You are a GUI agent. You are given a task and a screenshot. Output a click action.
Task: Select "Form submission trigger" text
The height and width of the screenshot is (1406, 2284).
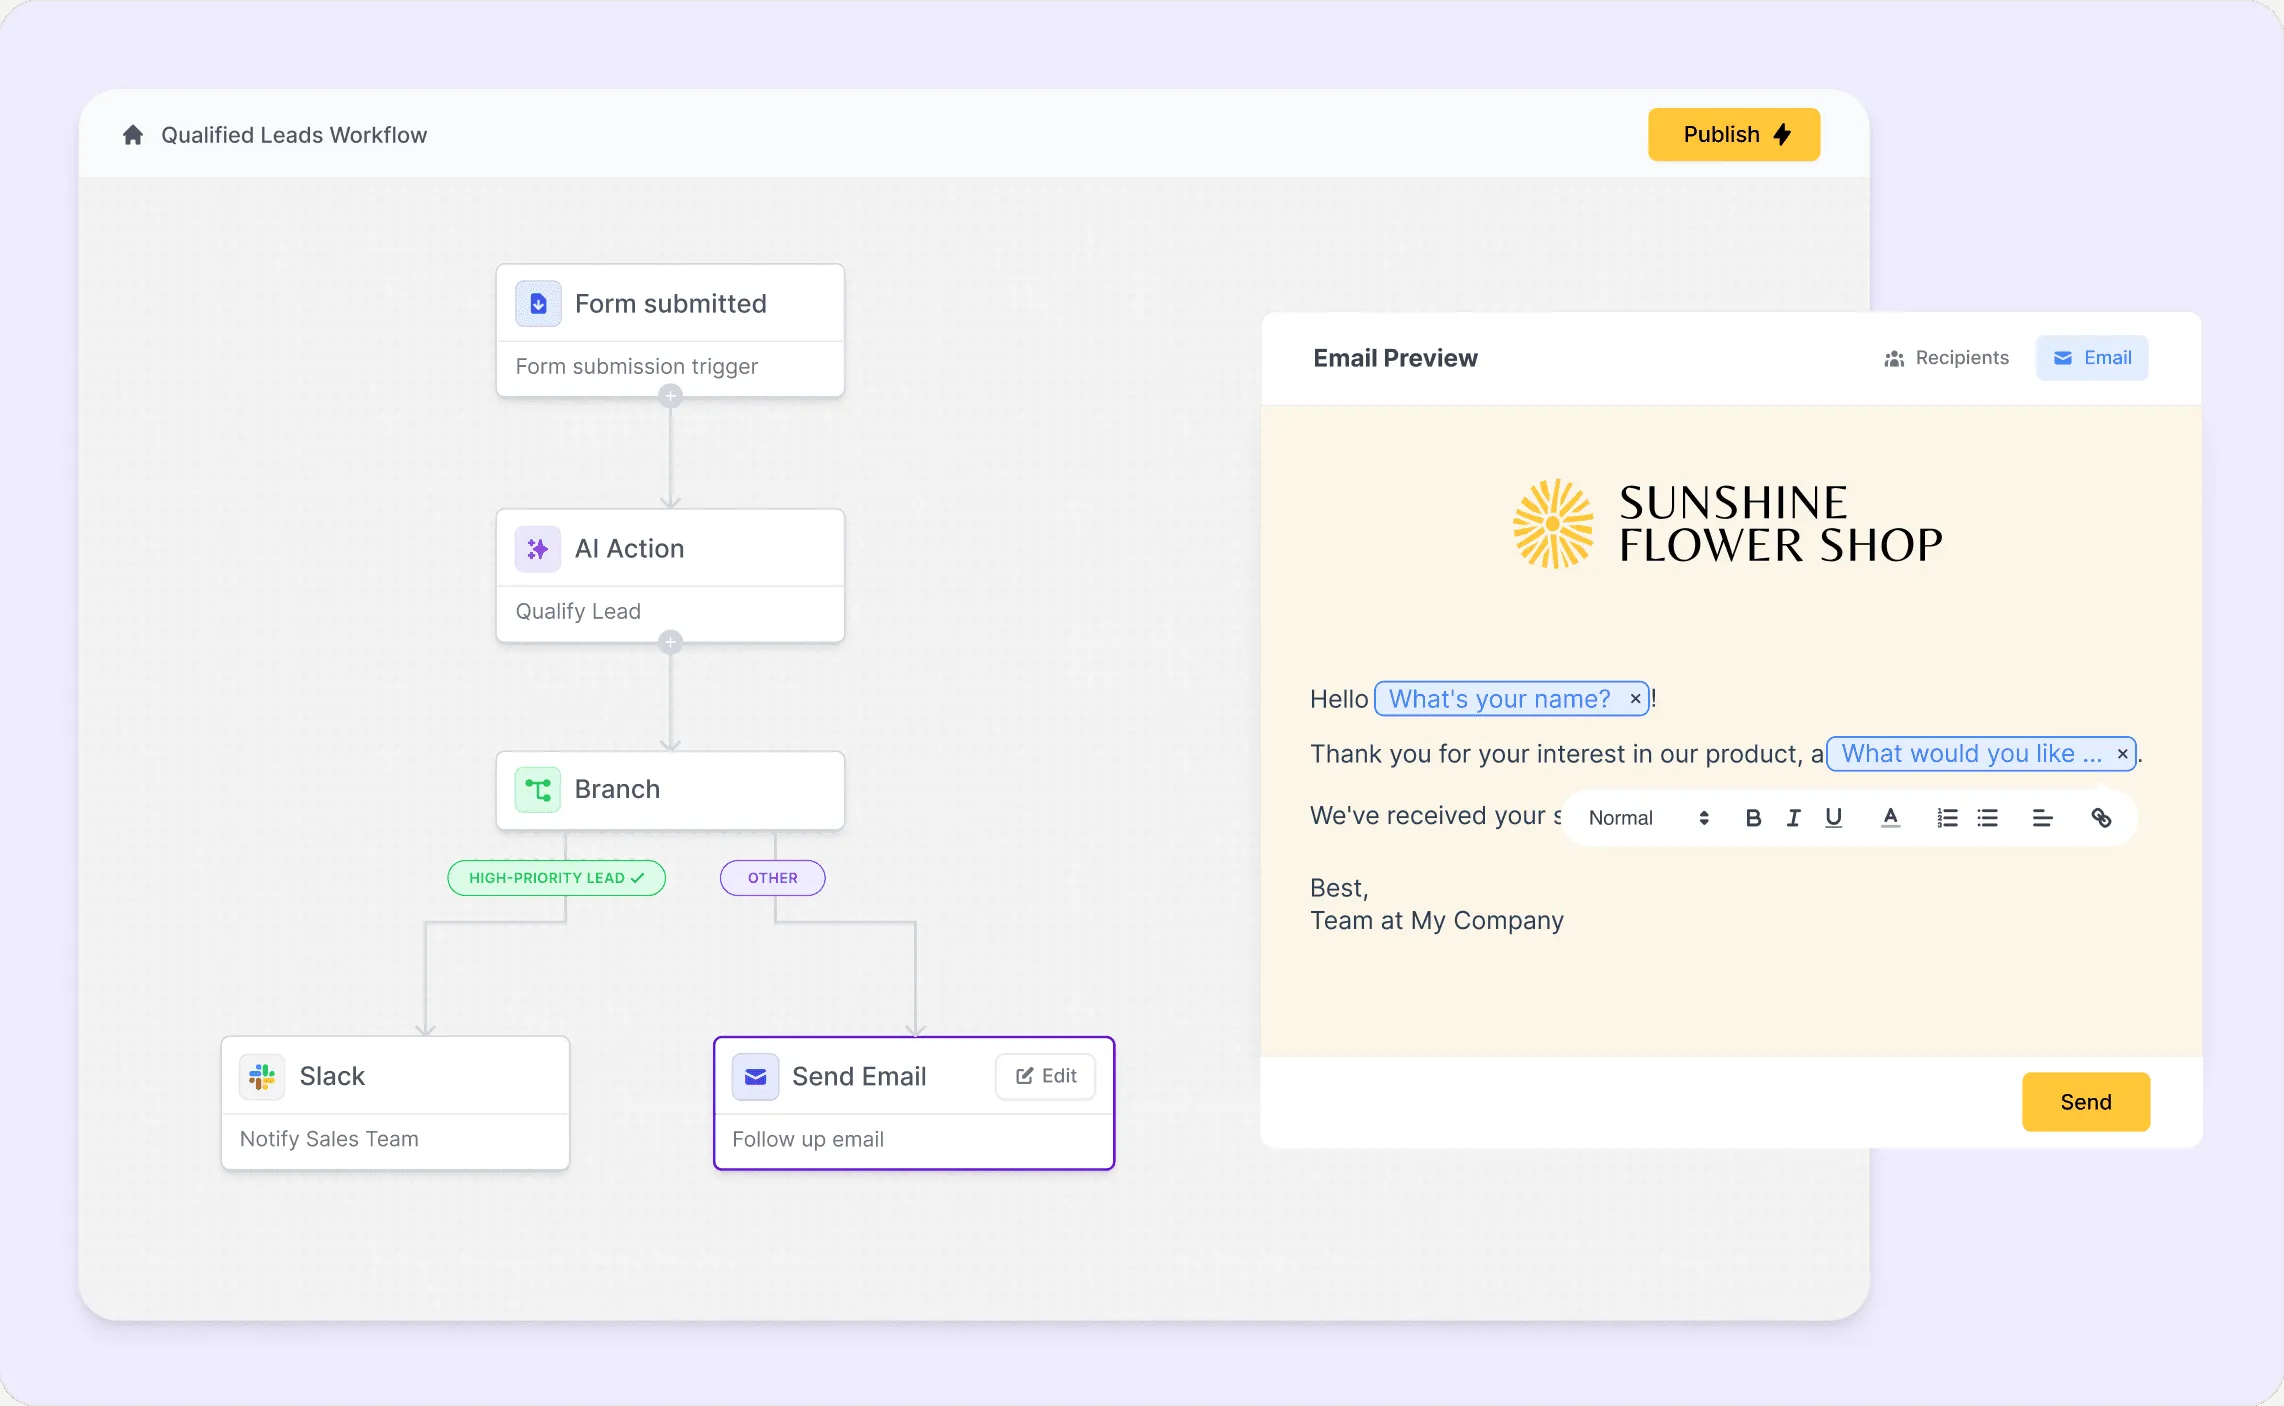point(637,367)
